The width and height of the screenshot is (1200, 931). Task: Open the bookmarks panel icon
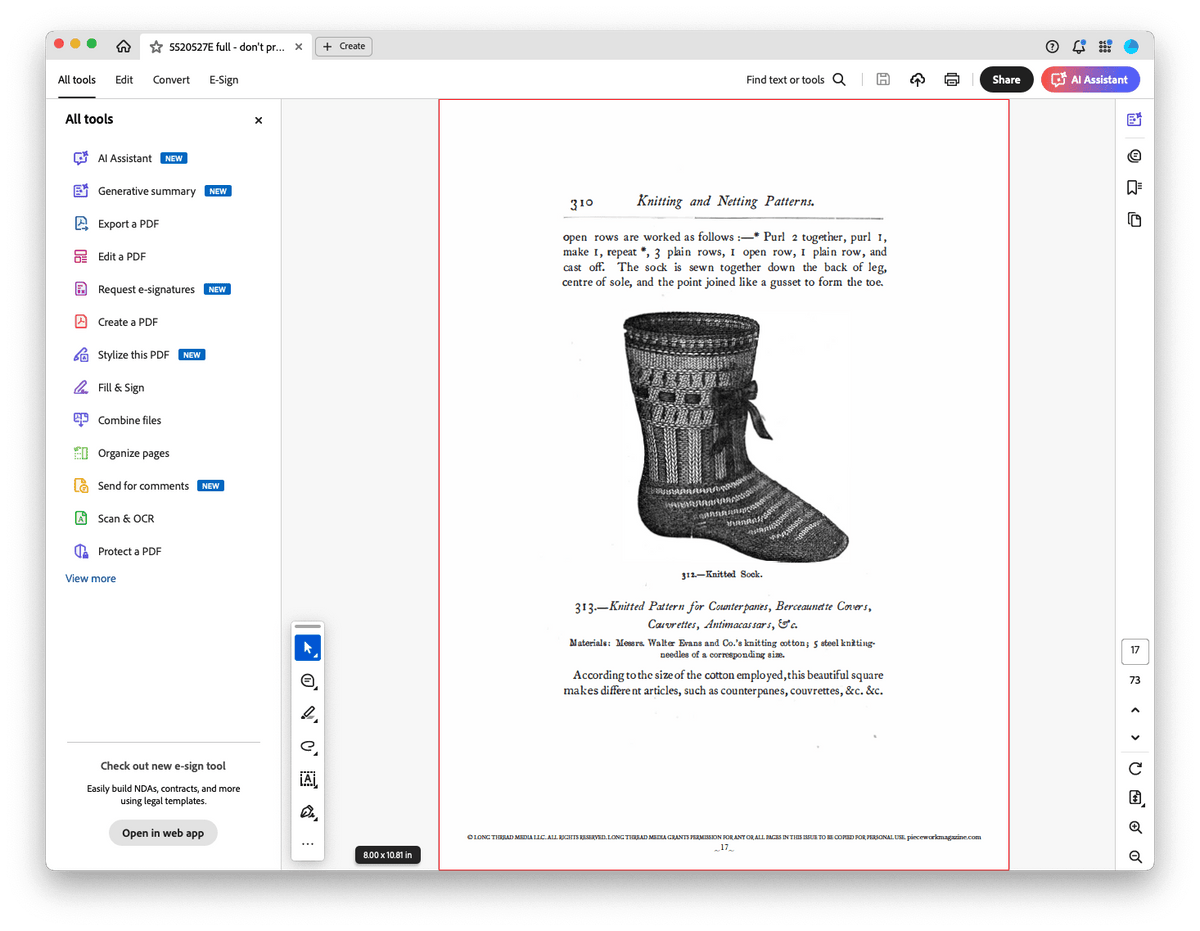1134,188
